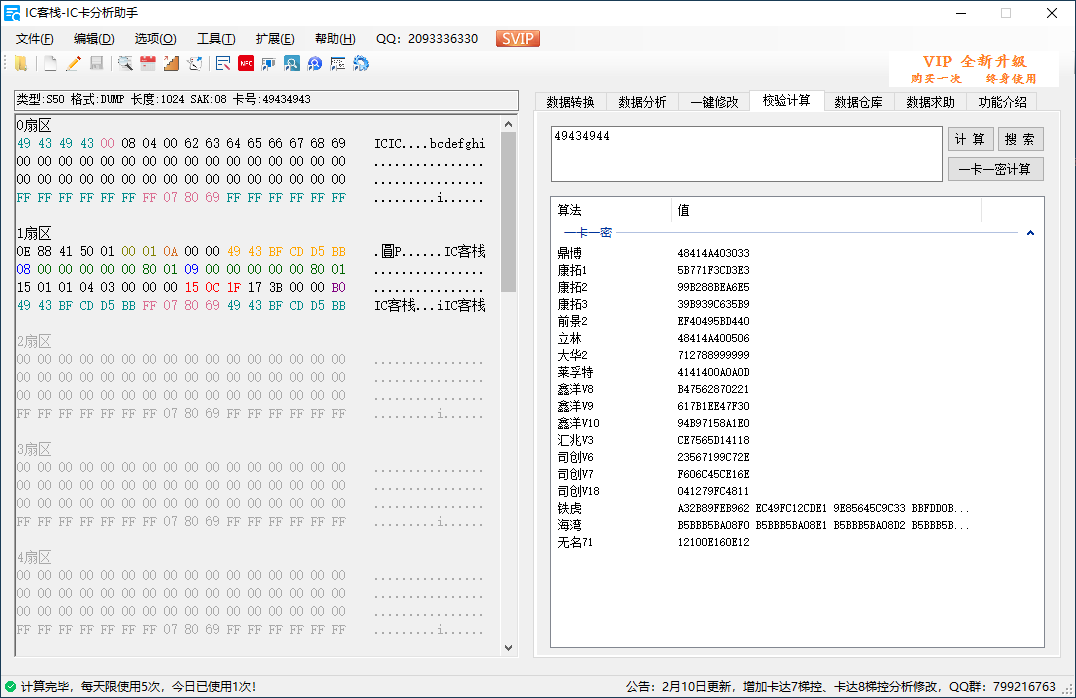
Task: Switch to the 数据转换 tab
Action: coord(570,102)
